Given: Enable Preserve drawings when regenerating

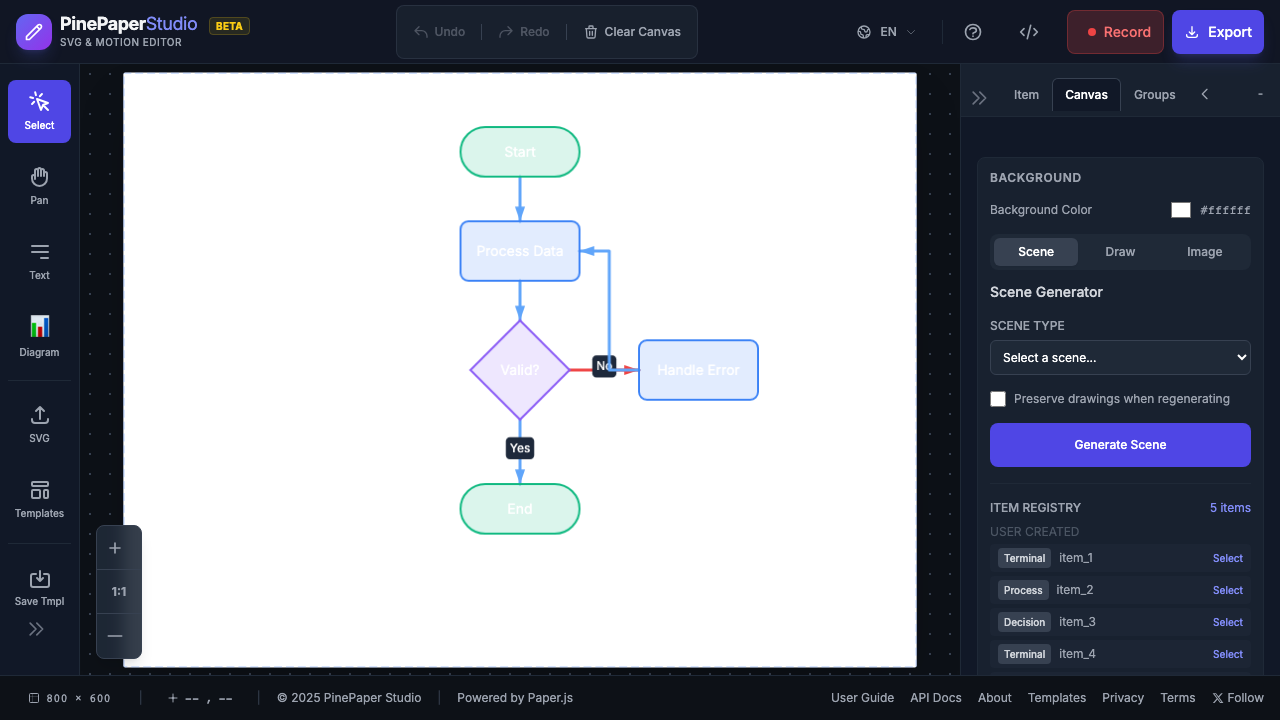Looking at the screenshot, I should pos(998,399).
